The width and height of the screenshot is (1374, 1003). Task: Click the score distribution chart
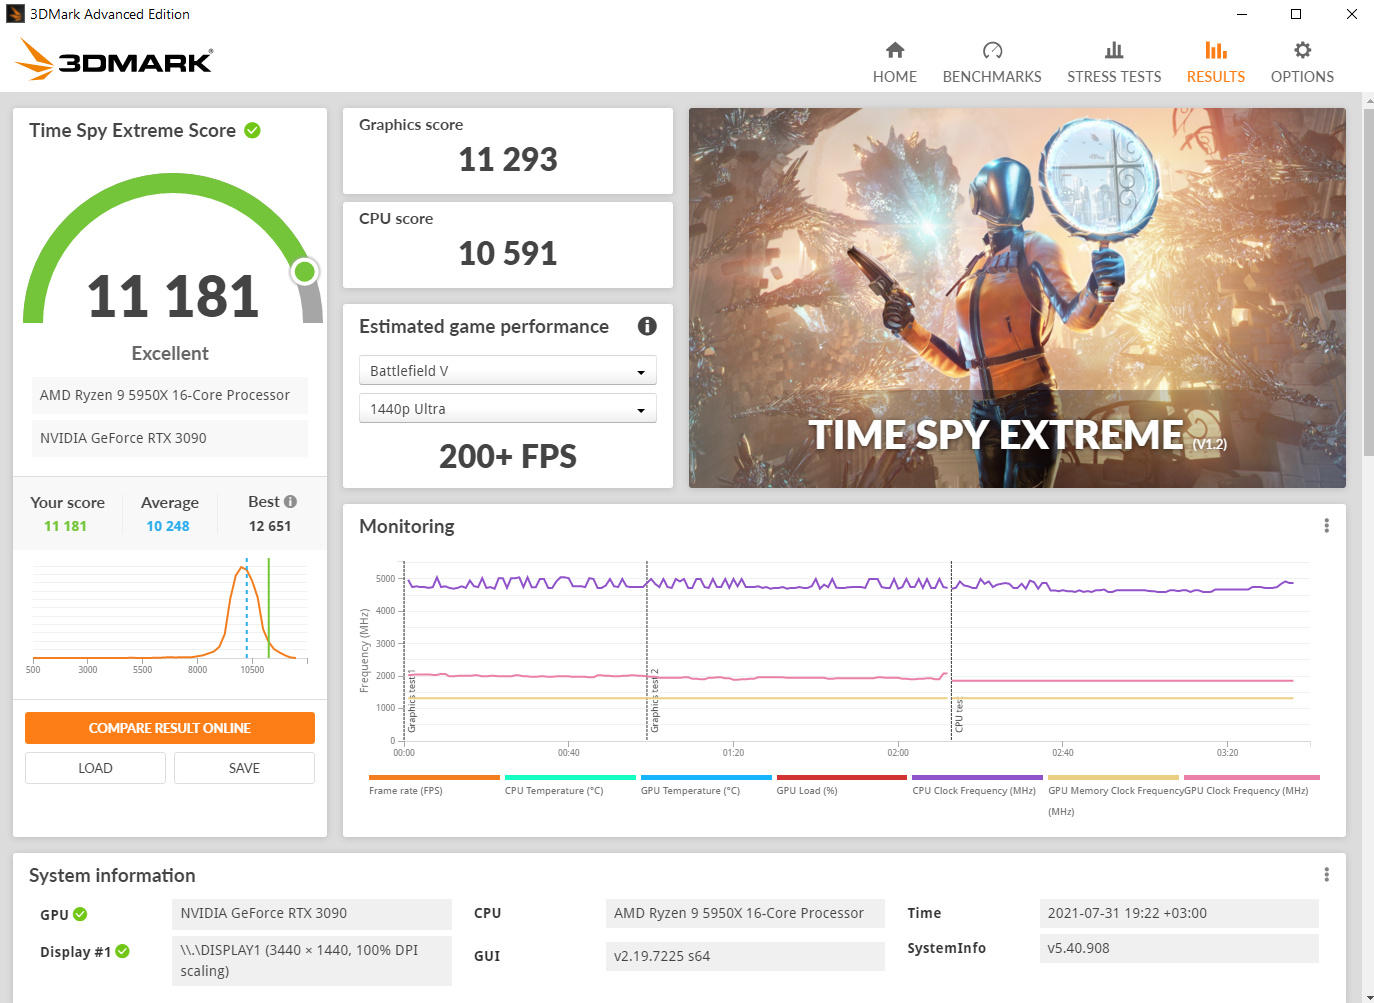[x=170, y=612]
